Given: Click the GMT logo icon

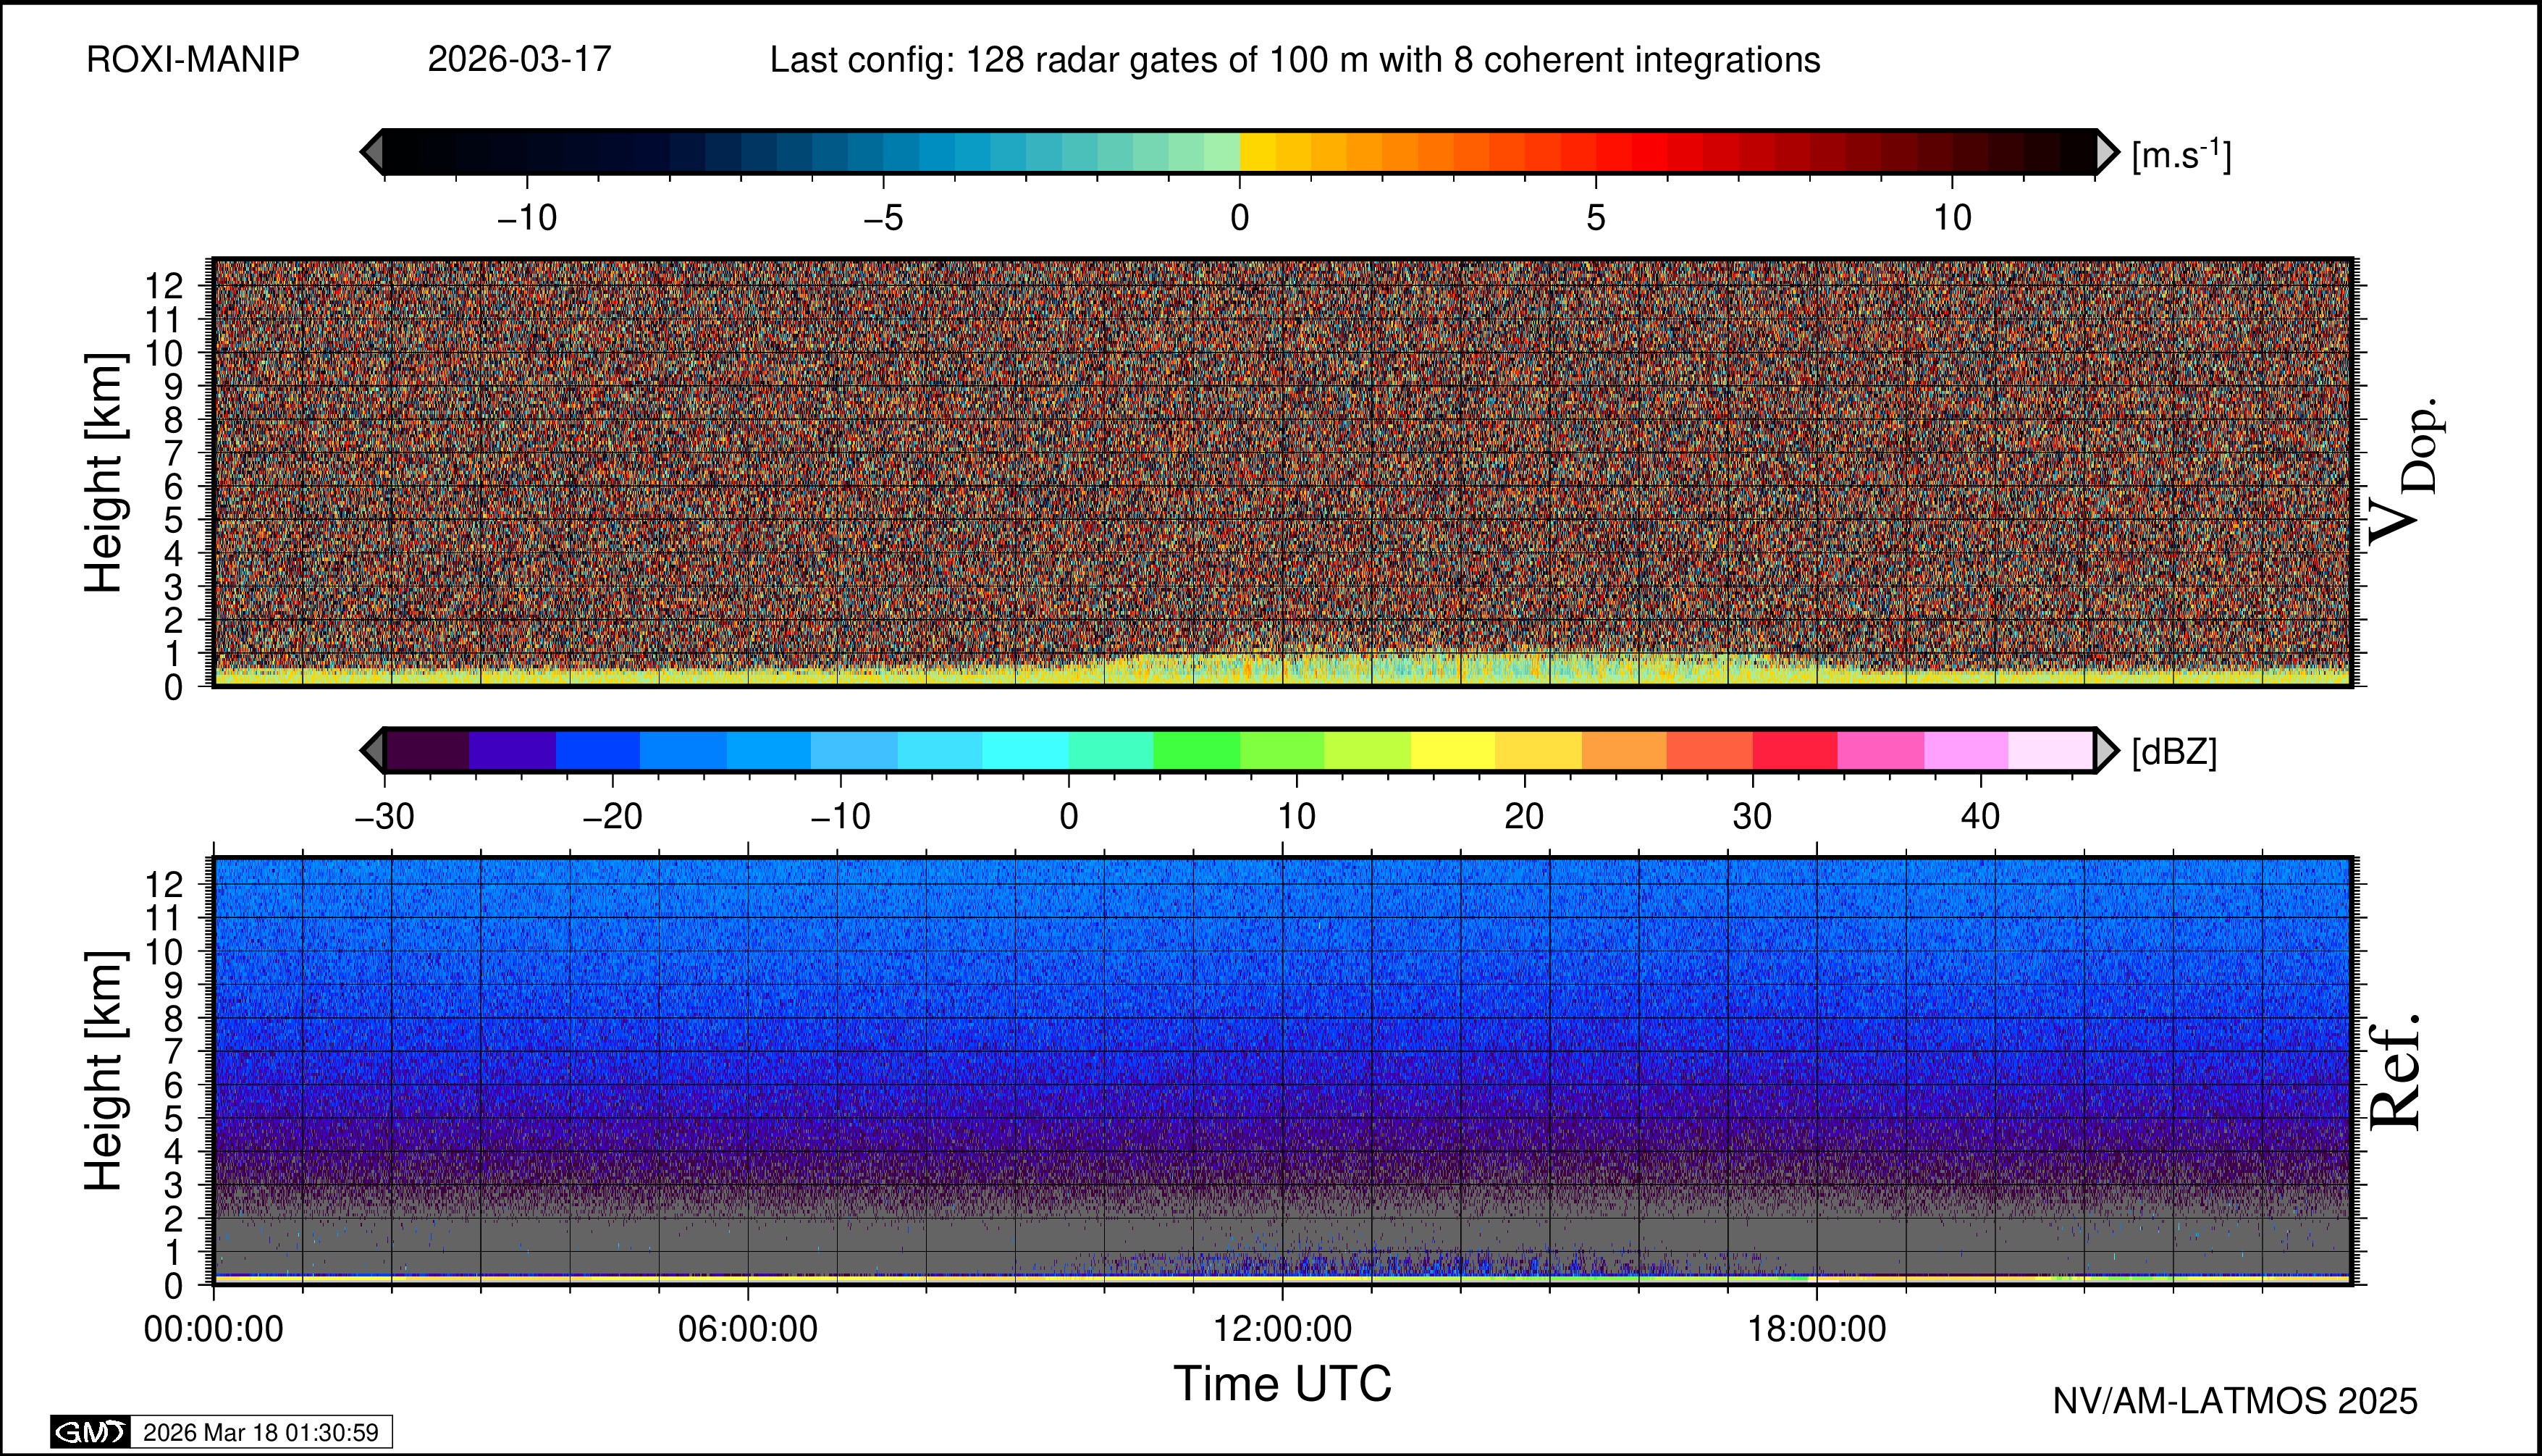Looking at the screenshot, I should [x=90, y=1432].
